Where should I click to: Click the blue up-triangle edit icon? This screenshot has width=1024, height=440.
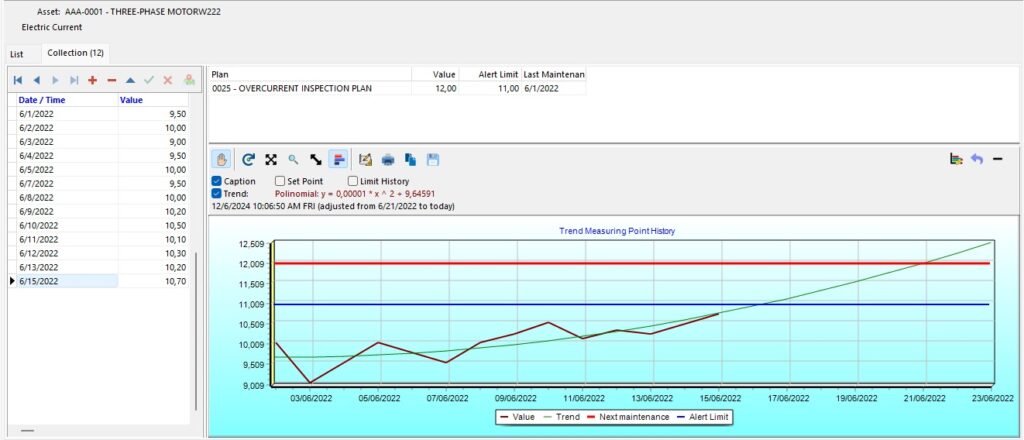point(131,80)
